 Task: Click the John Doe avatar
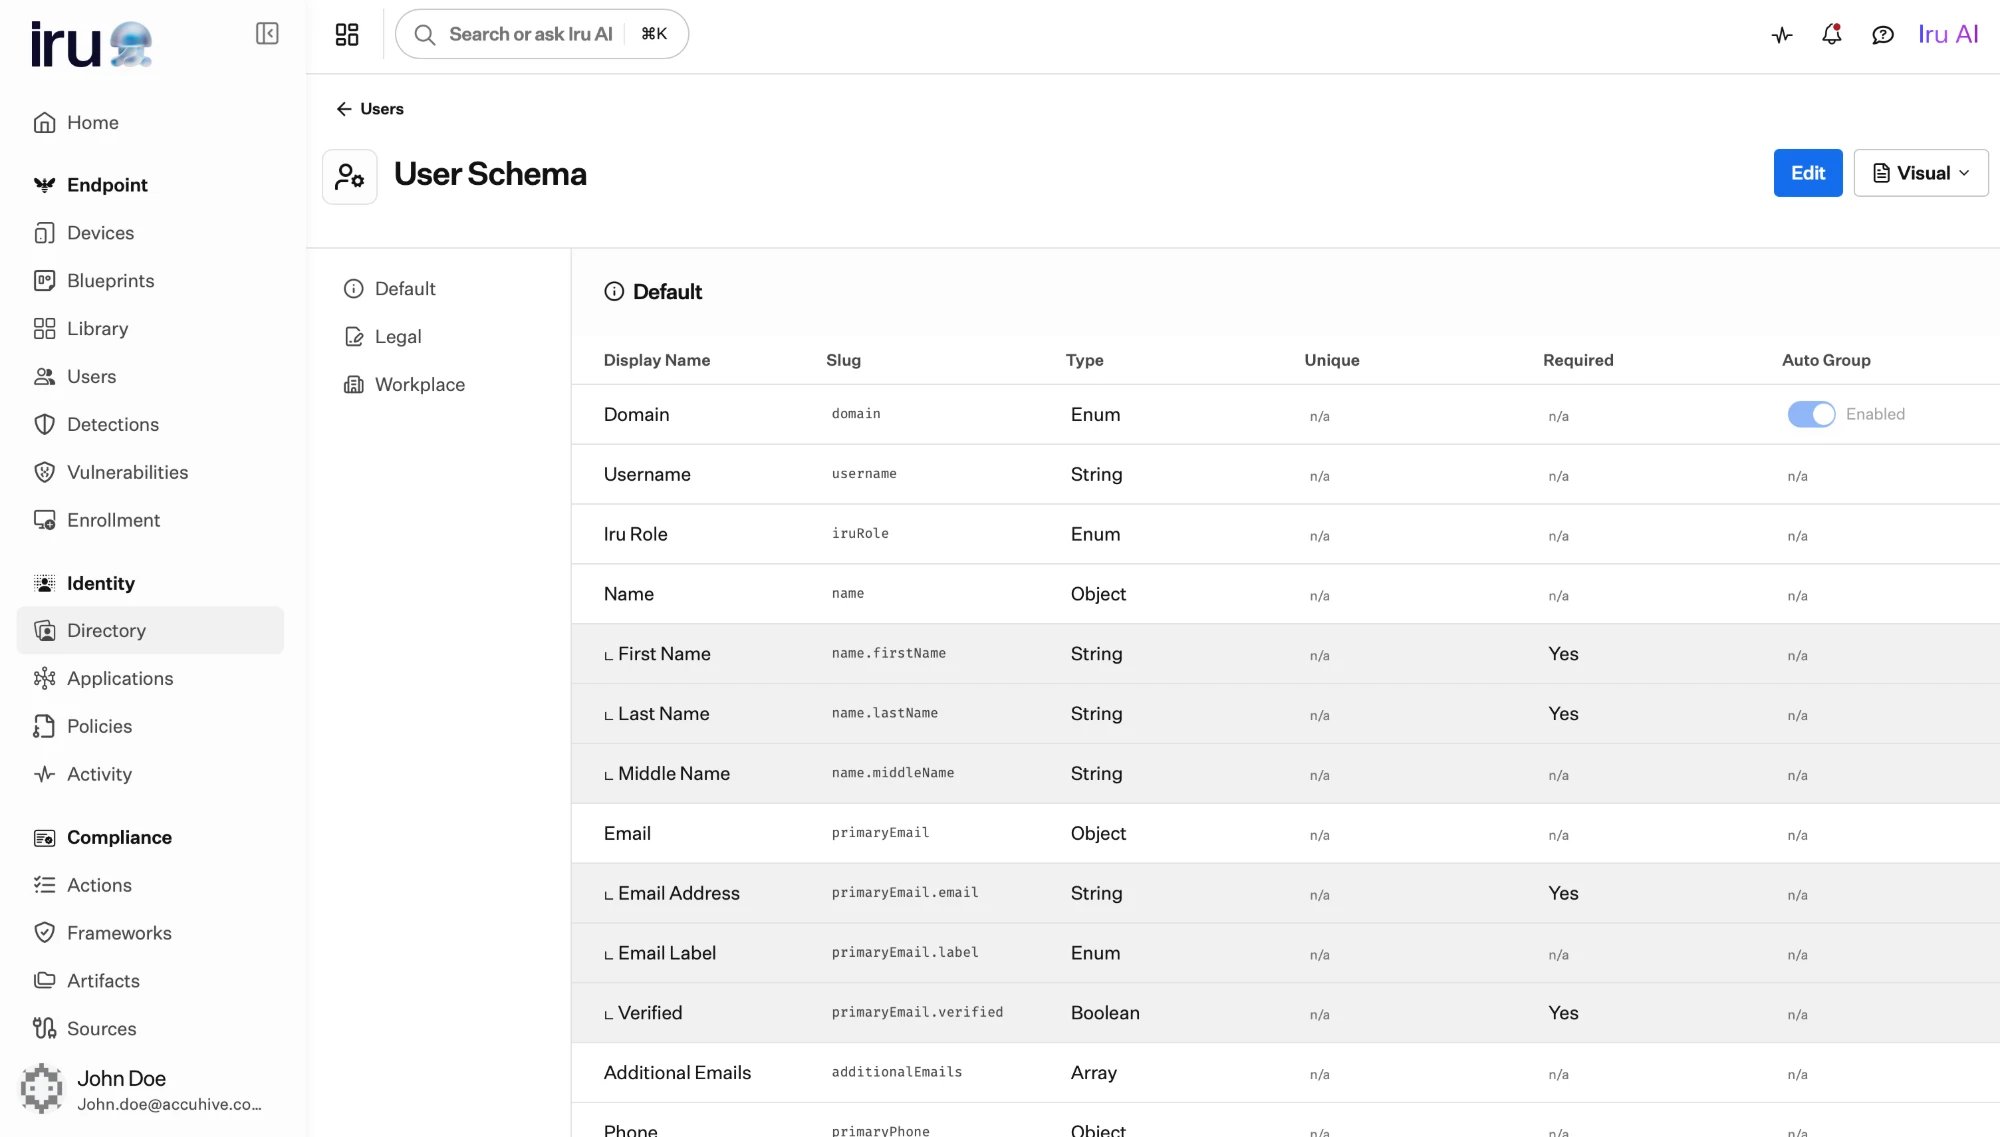click(41, 1089)
